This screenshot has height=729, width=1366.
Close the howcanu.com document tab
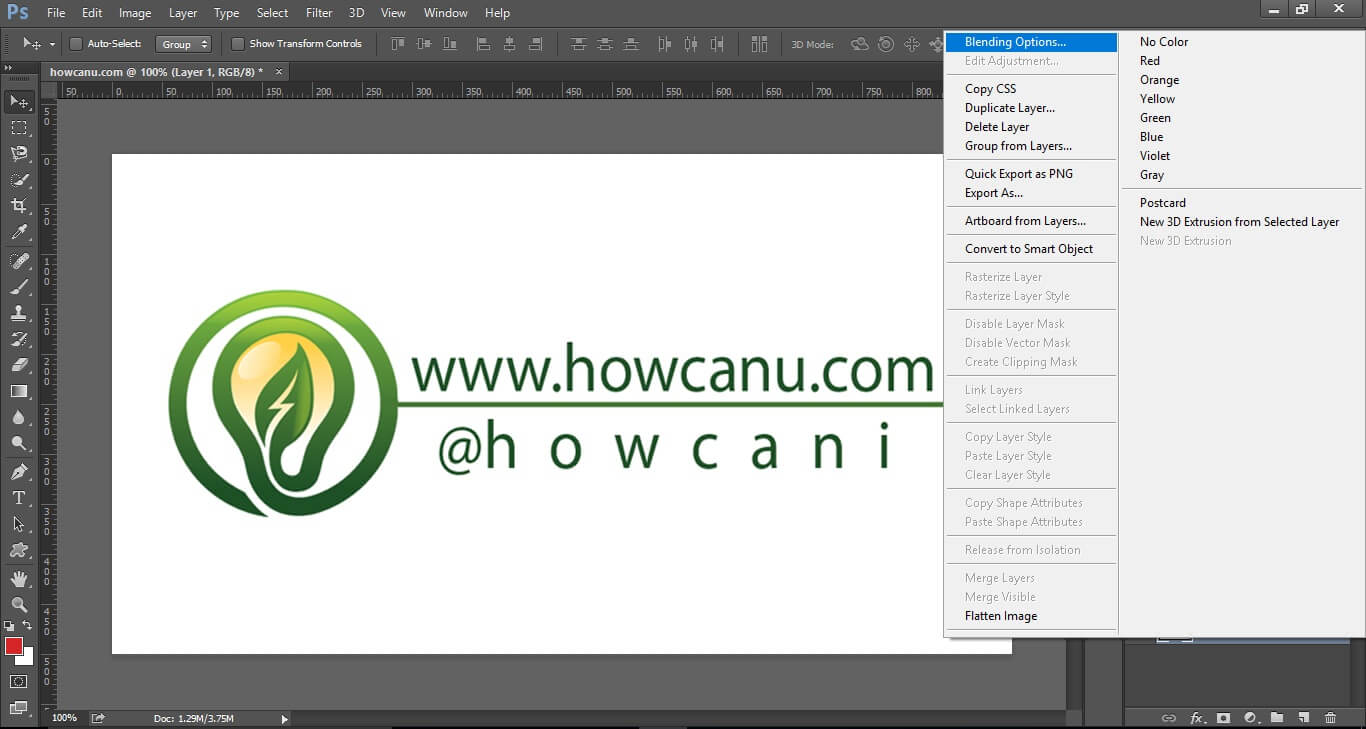[x=279, y=71]
